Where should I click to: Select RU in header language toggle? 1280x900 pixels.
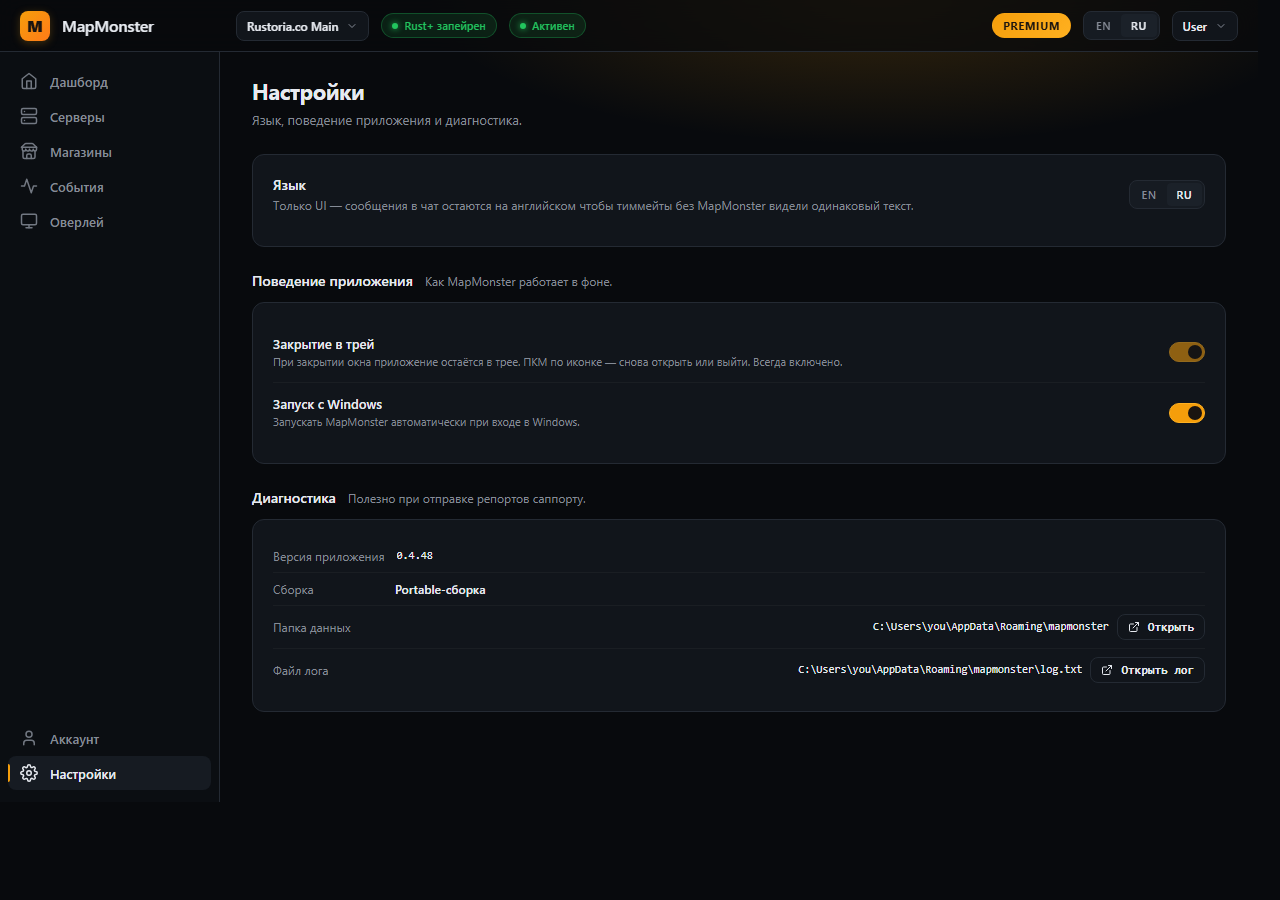pyautogui.click(x=1138, y=26)
